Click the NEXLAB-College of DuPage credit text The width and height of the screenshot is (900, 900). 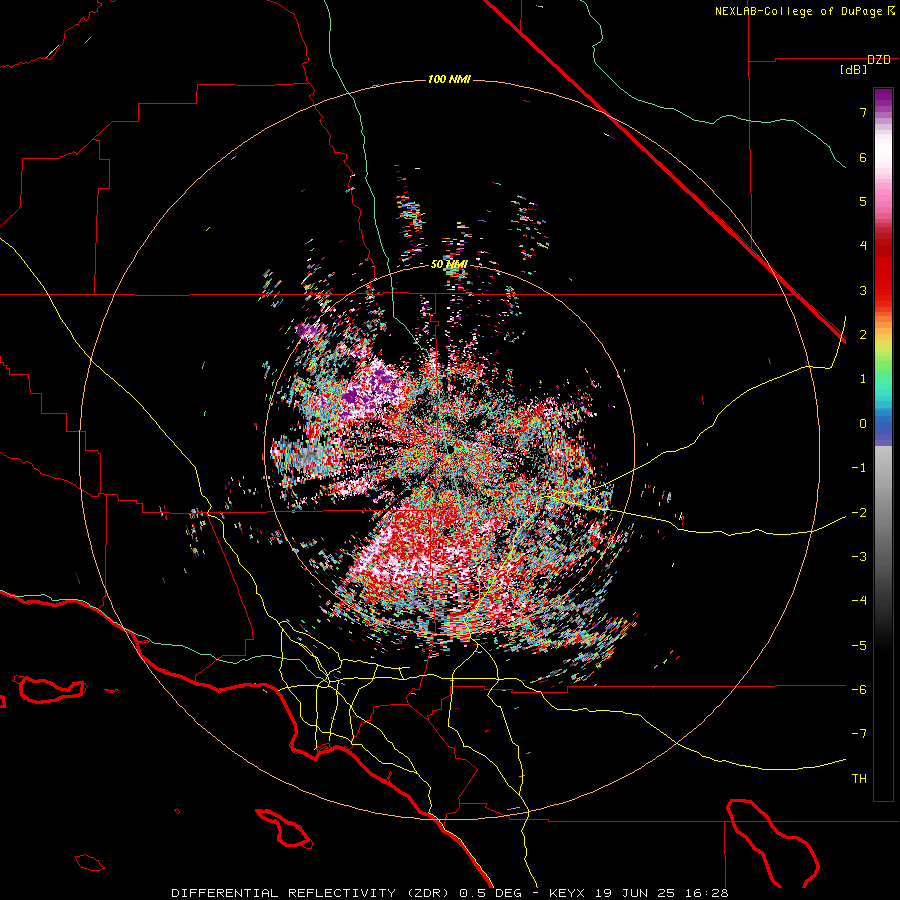[x=798, y=11]
